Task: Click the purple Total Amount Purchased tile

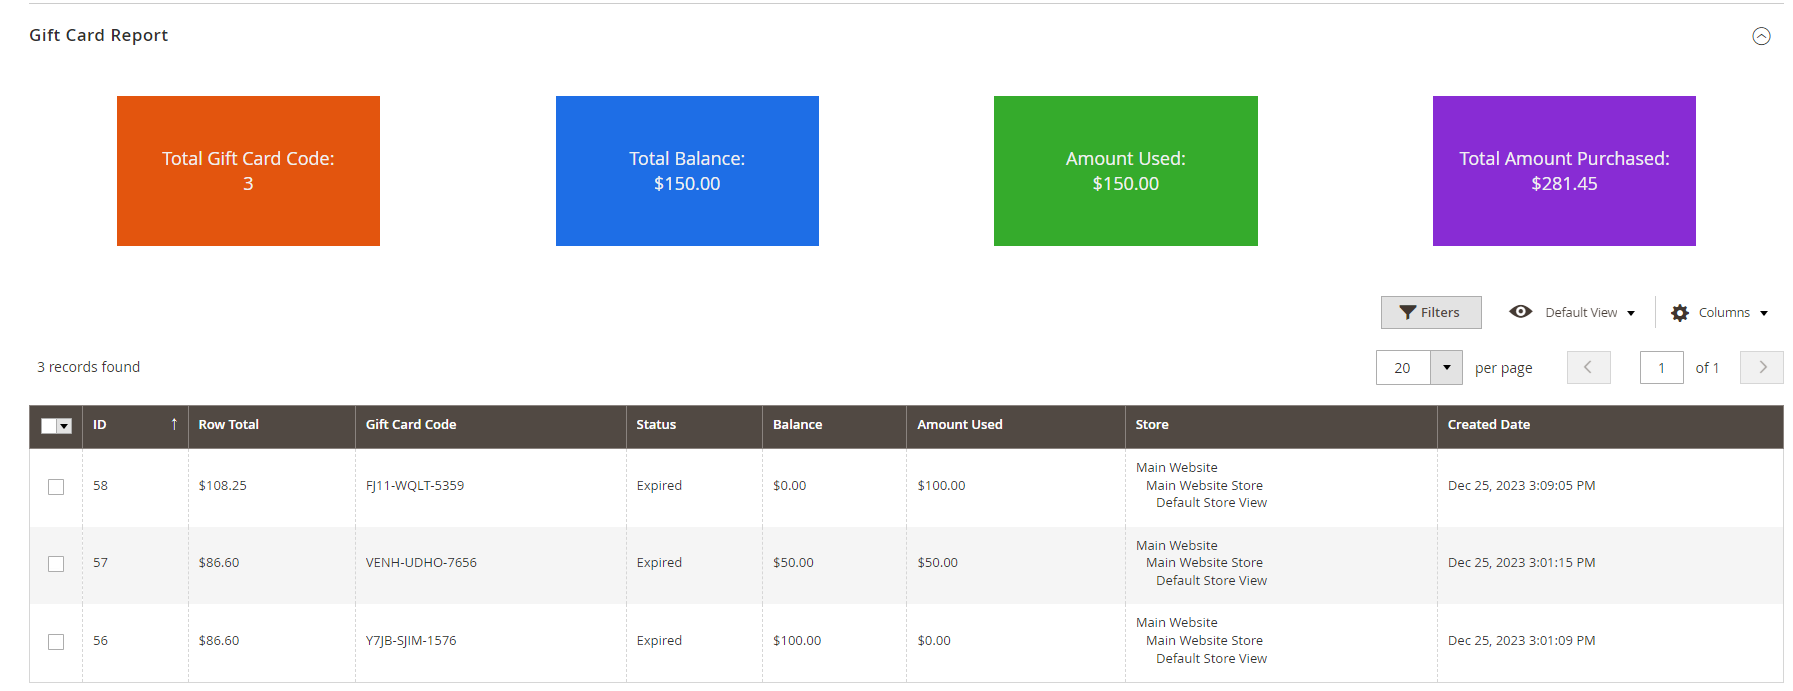Action: [x=1563, y=171]
